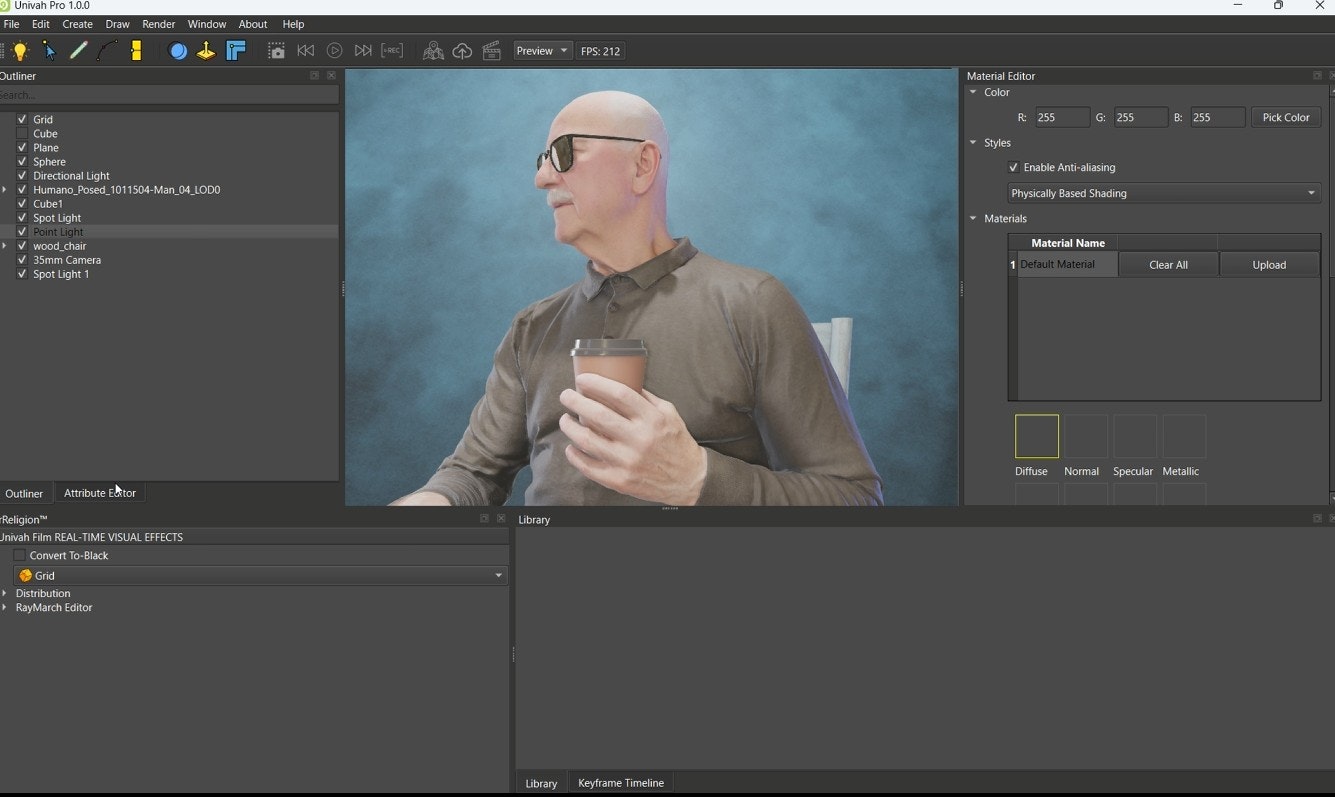Image resolution: width=1335 pixels, height=797 pixels.
Task: Select the curve path tool
Action: pyautogui.click(x=107, y=51)
